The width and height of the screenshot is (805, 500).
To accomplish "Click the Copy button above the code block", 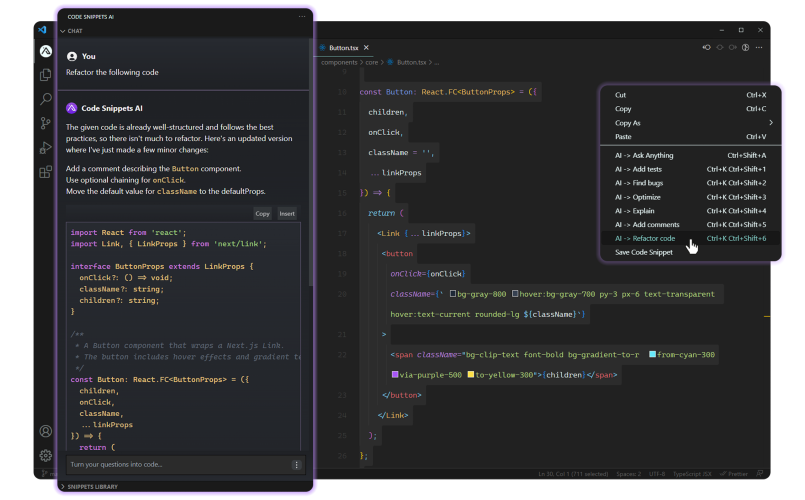I will [x=262, y=214].
